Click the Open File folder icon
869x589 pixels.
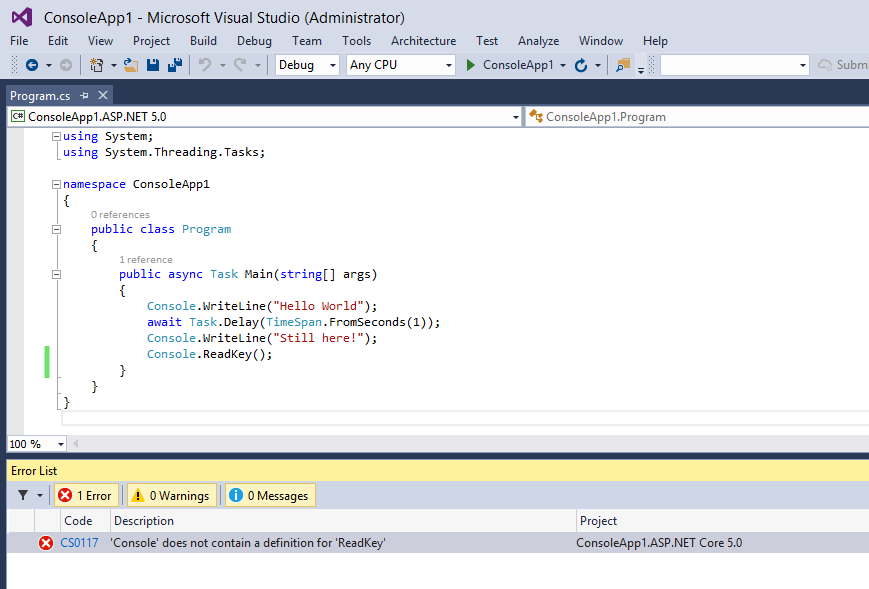[x=131, y=65]
